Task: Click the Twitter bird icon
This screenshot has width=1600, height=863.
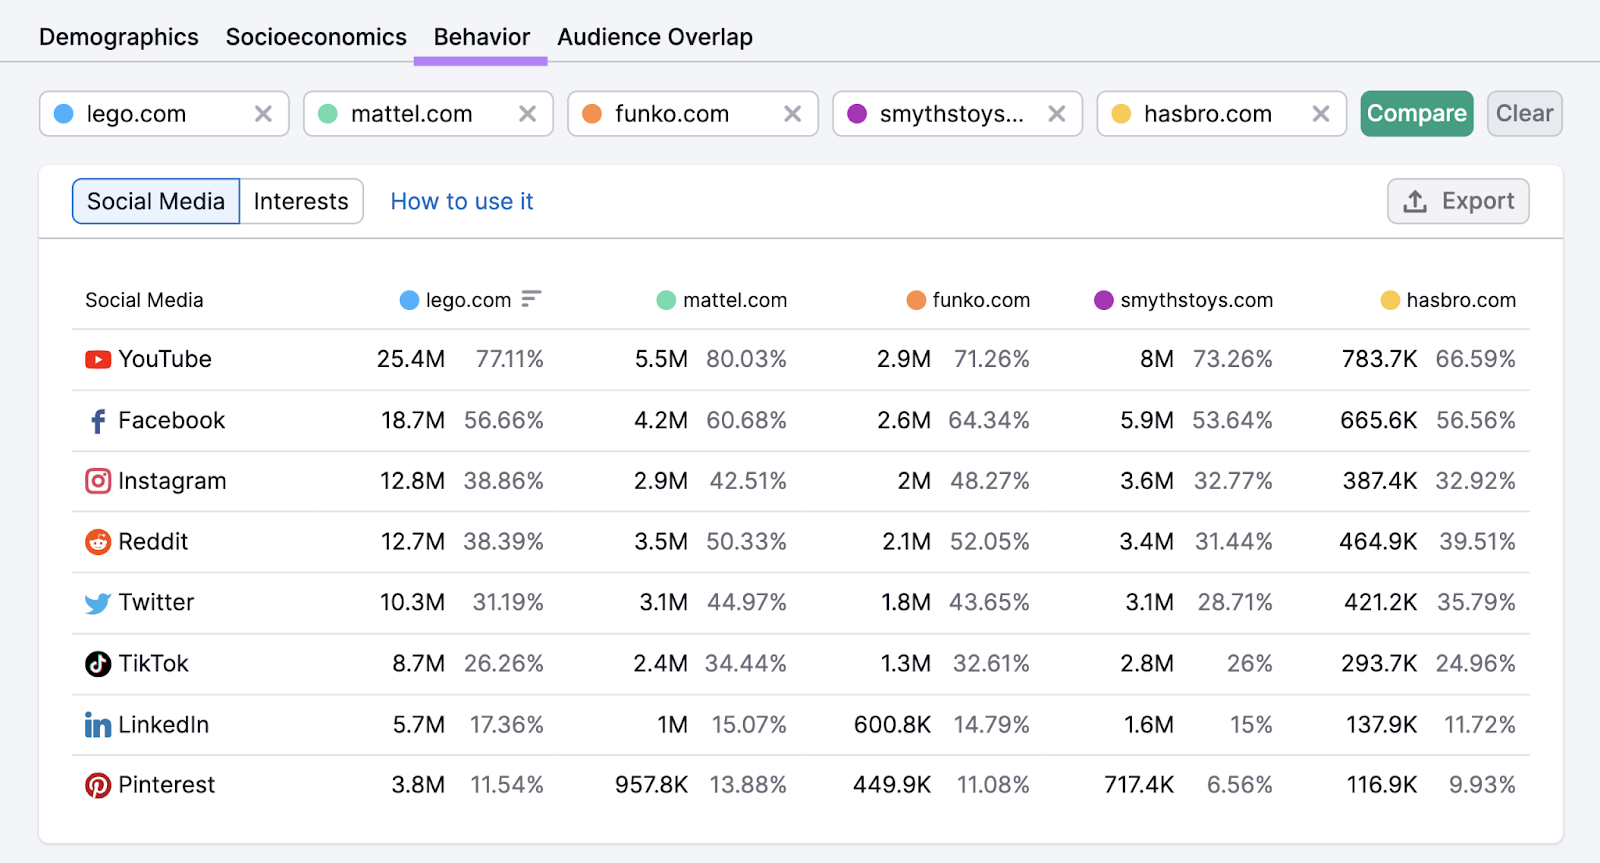Action: pos(97,603)
